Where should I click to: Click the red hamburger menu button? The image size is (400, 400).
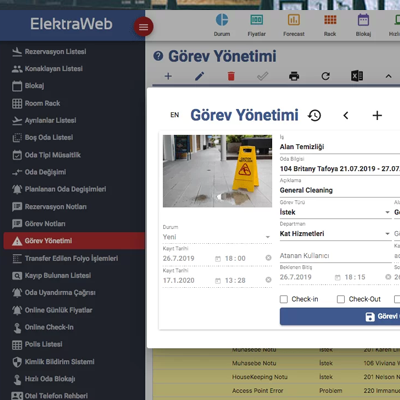pyautogui.click(x=144, y=27)
